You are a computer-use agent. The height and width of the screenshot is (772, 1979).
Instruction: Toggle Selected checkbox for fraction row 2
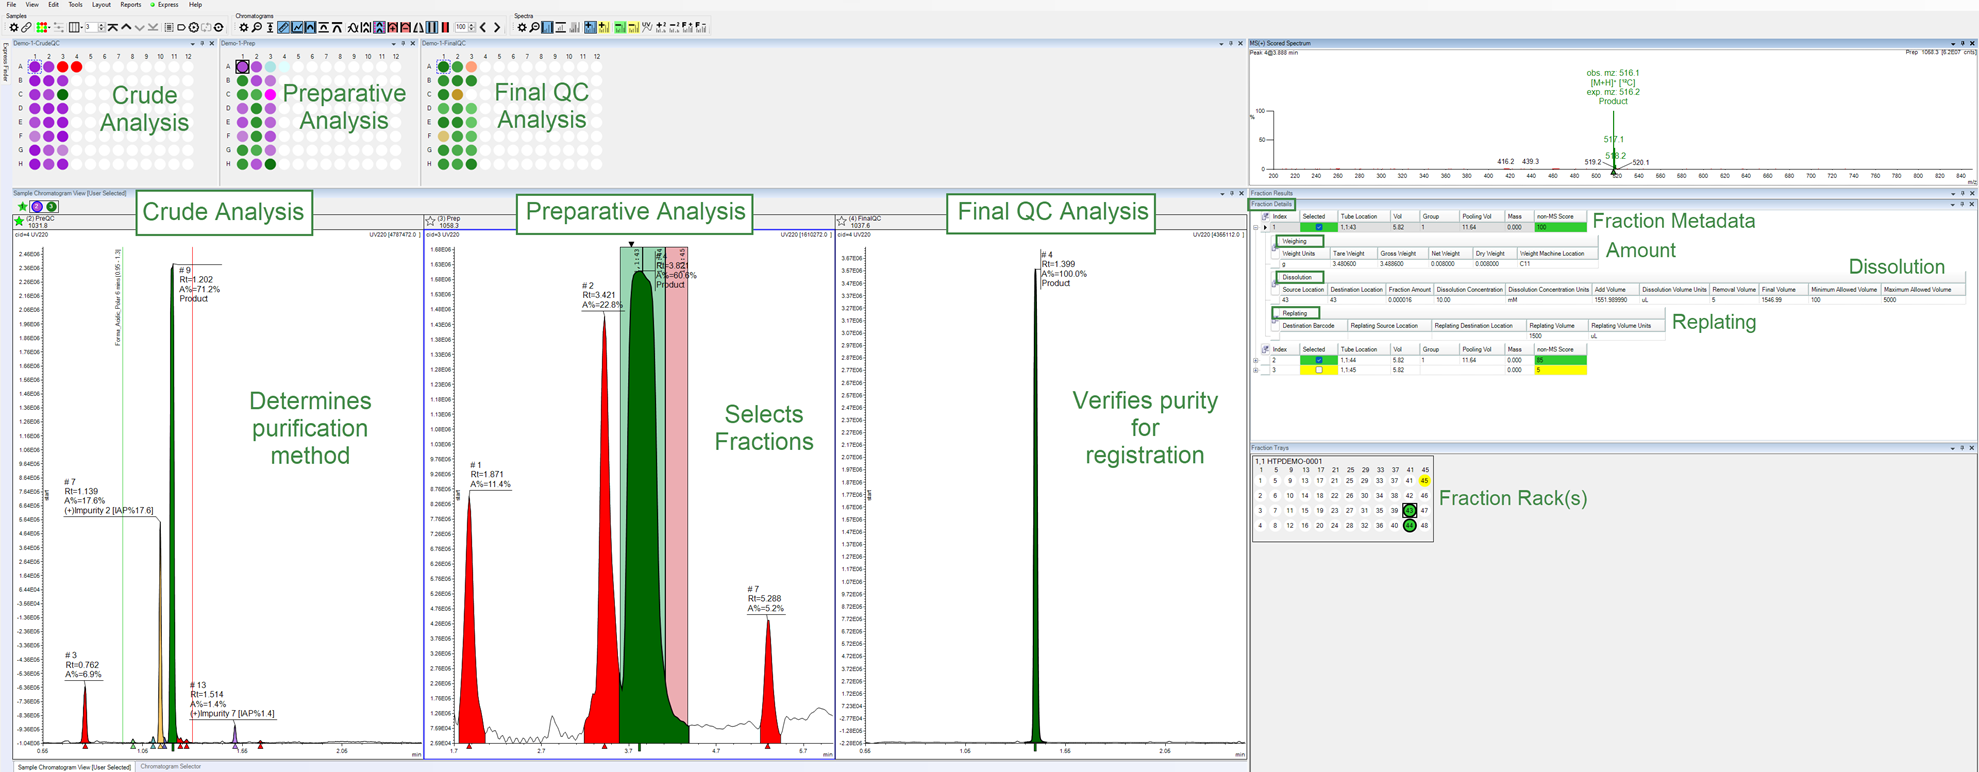coord(1318,360)
